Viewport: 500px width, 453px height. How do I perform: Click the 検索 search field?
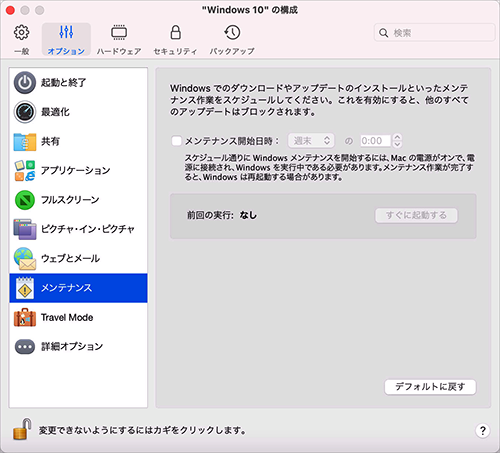click(434, 33)
